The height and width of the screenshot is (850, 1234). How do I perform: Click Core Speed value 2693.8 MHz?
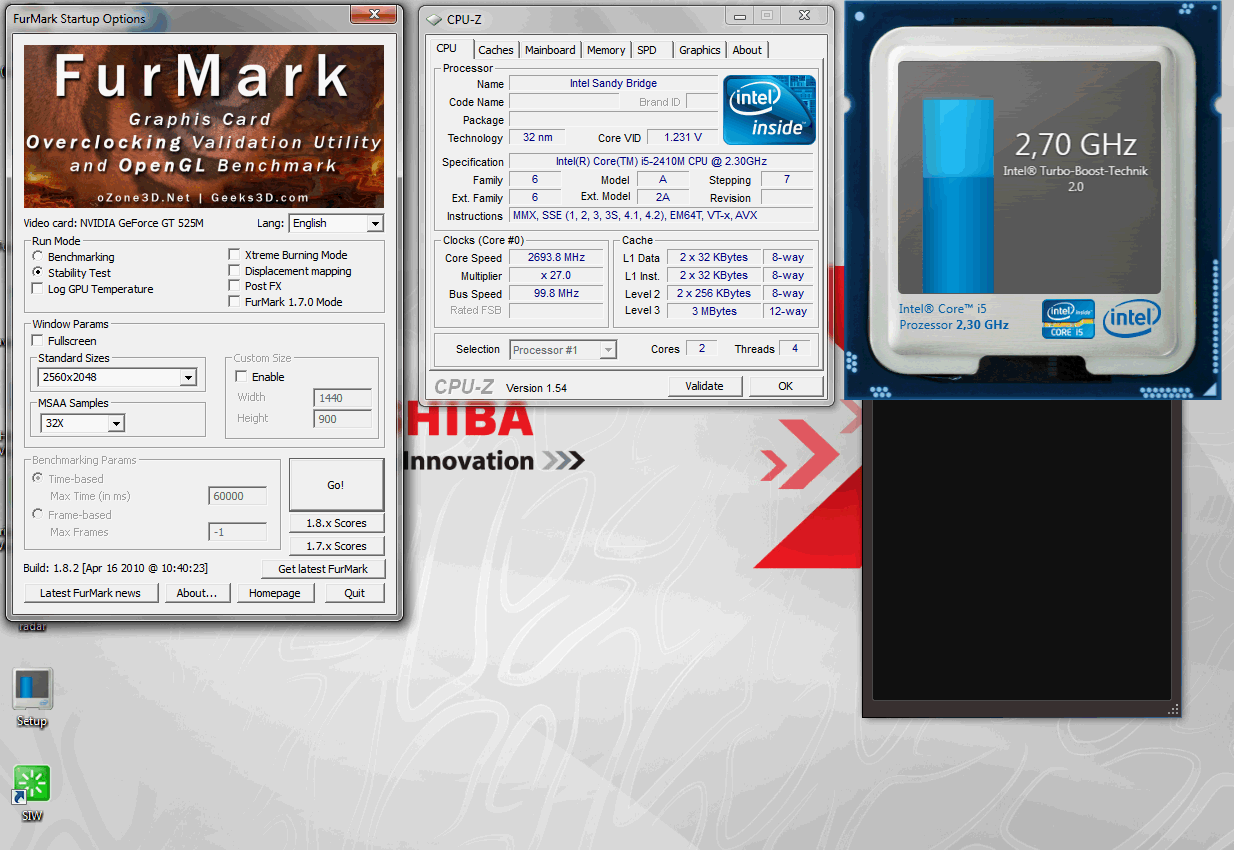pos(557,258)
